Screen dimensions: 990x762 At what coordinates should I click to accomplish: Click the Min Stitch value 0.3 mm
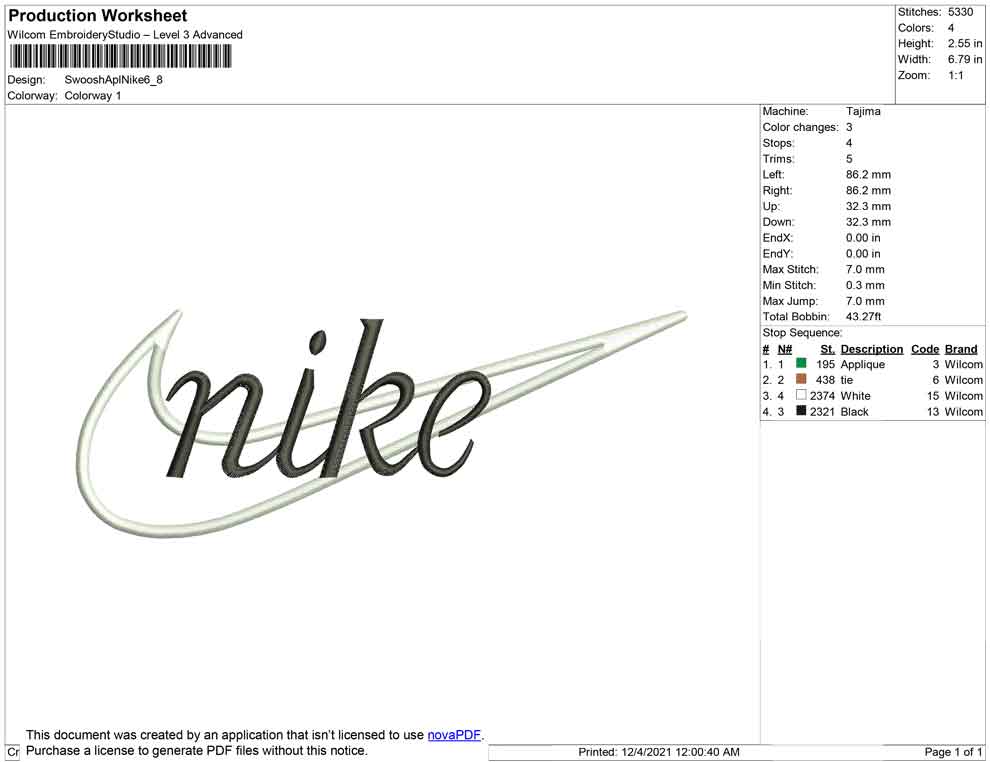(x=865, y=285)
